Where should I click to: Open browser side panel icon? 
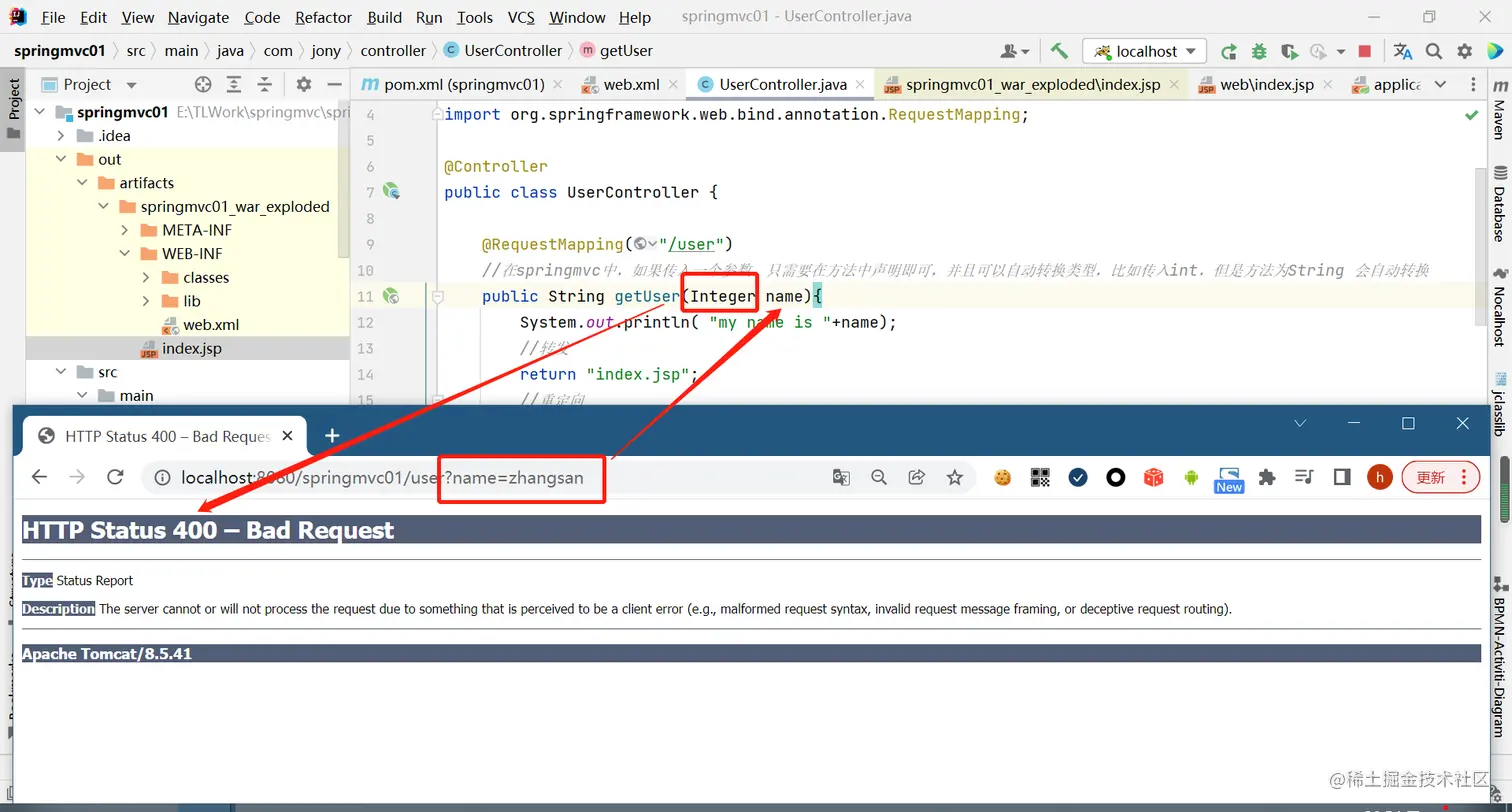coord(1342,477)
